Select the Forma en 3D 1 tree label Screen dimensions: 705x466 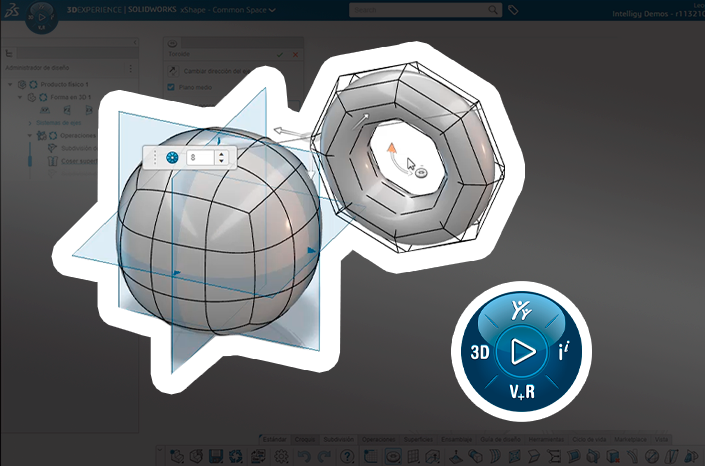pos(71,97)
